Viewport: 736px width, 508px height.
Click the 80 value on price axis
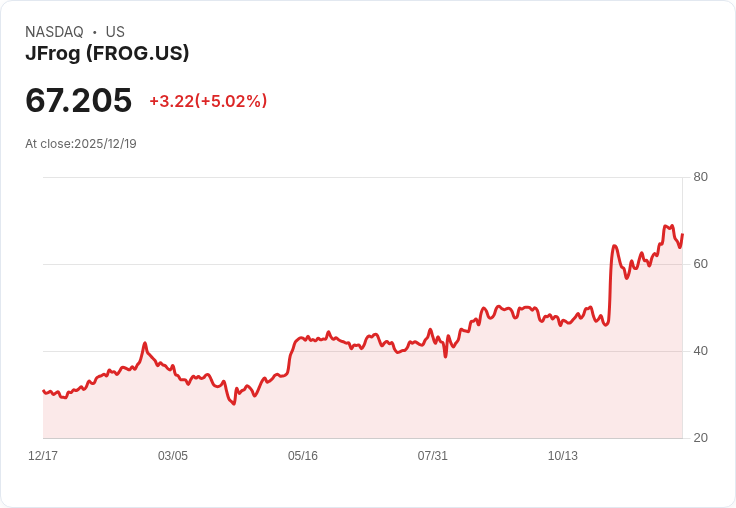(x=700, y=177)
